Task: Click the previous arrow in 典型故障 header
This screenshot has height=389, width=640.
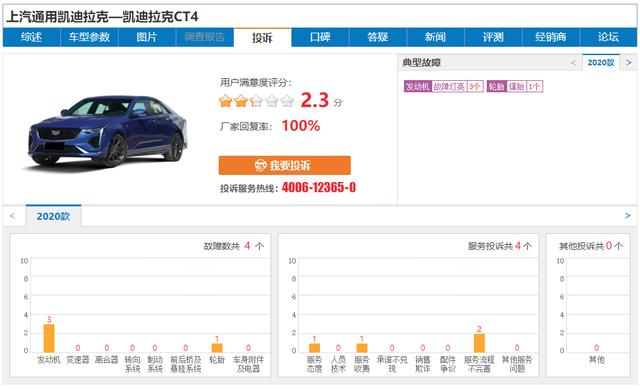Action: click(x=573, y=62)
